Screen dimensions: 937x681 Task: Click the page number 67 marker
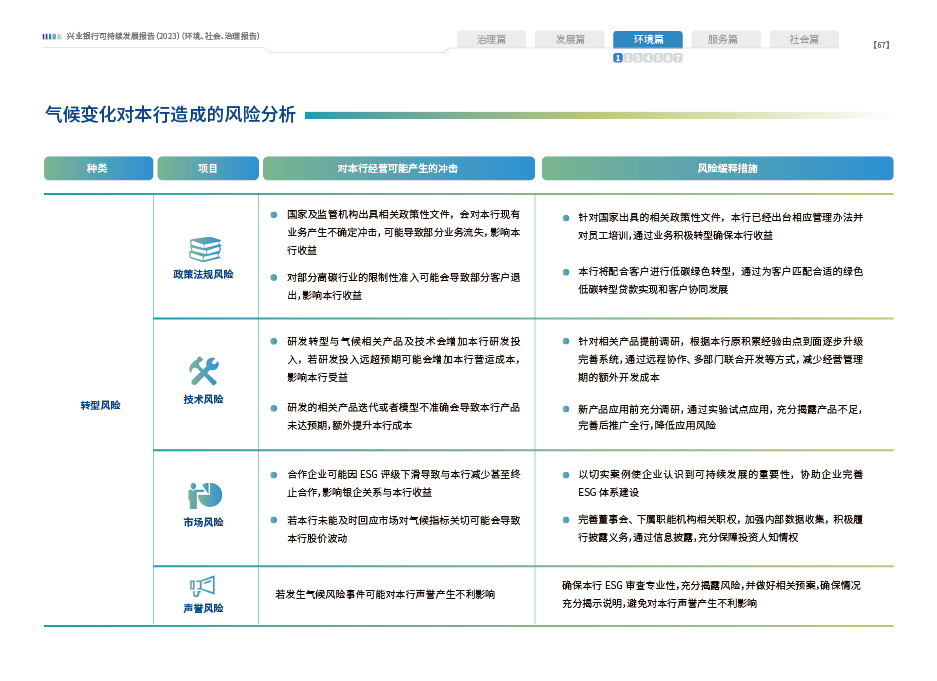(x=881, y=44)
